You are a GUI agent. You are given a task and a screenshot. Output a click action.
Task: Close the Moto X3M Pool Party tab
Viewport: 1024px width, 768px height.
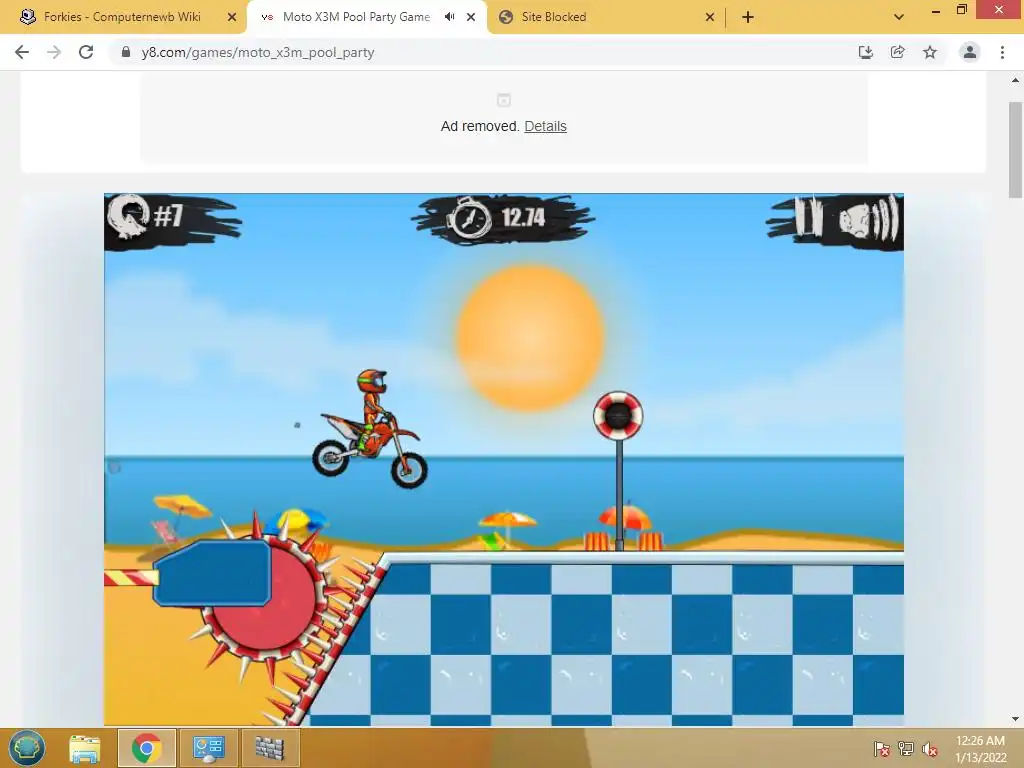(x=471, y=17)
